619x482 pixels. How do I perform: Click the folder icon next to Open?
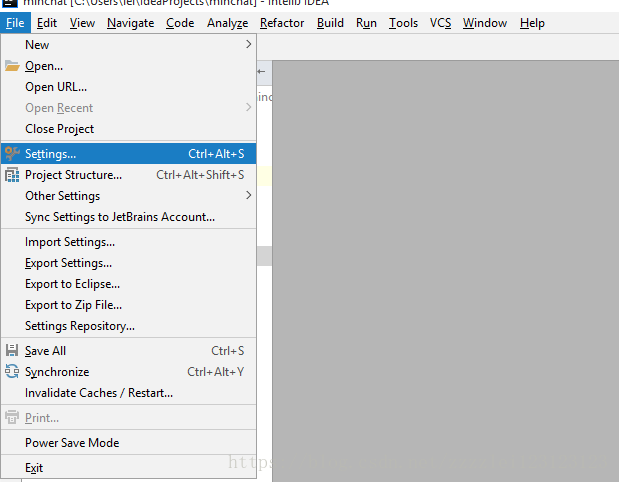click(12, 66)
